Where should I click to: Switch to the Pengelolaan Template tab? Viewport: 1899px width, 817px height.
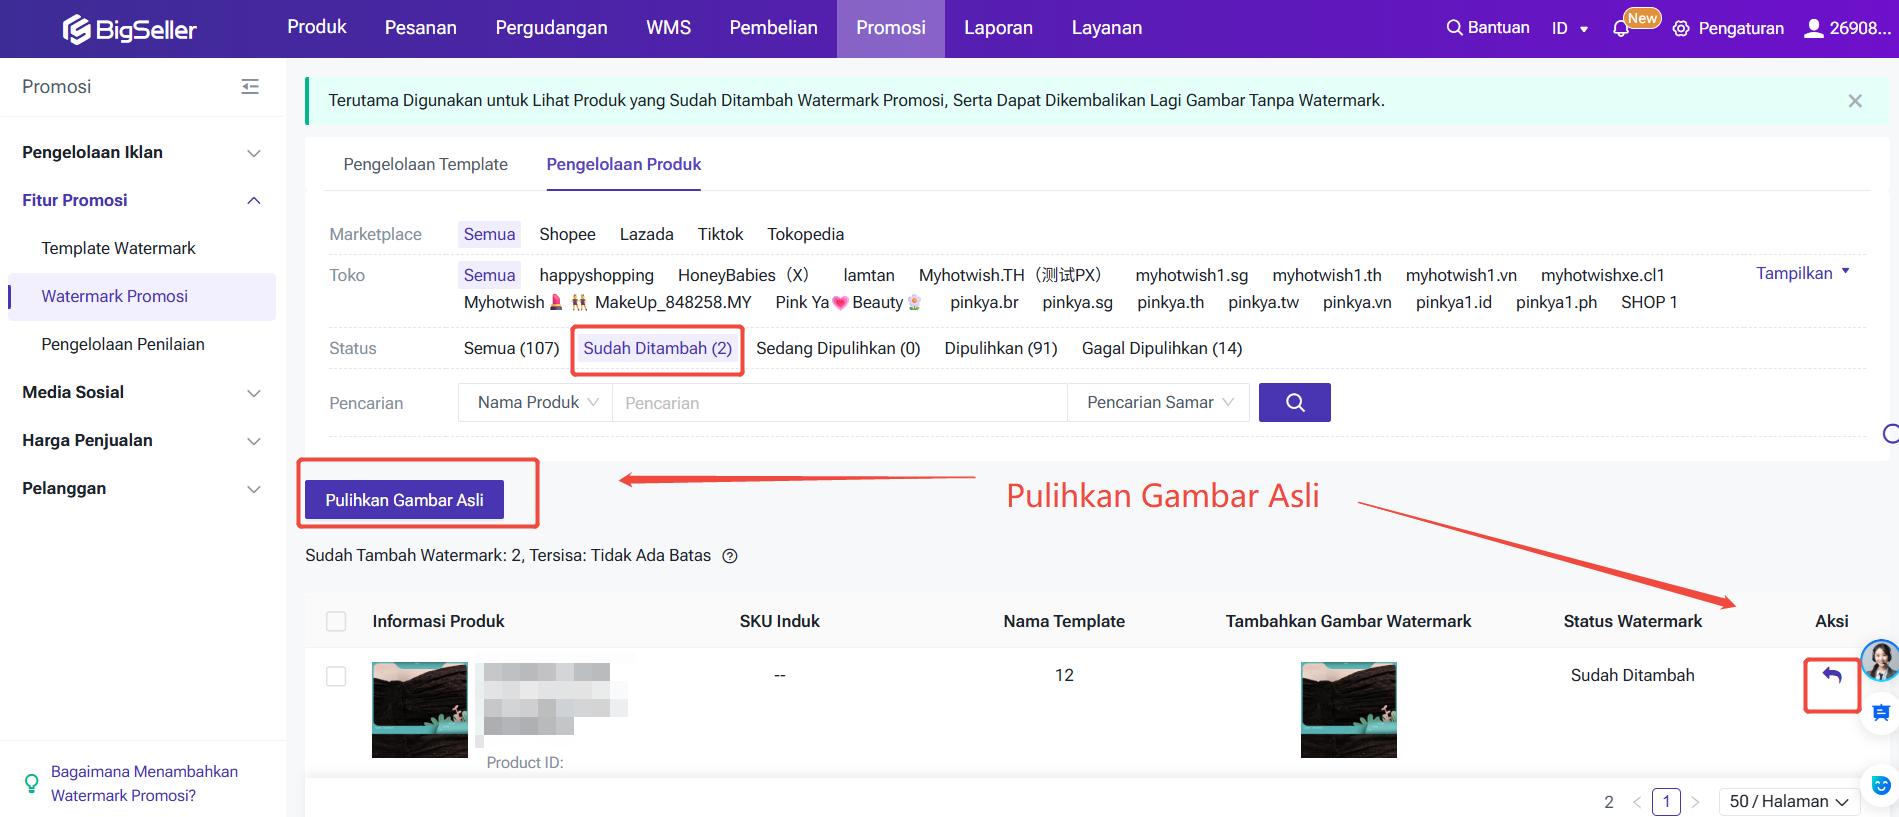425,164
